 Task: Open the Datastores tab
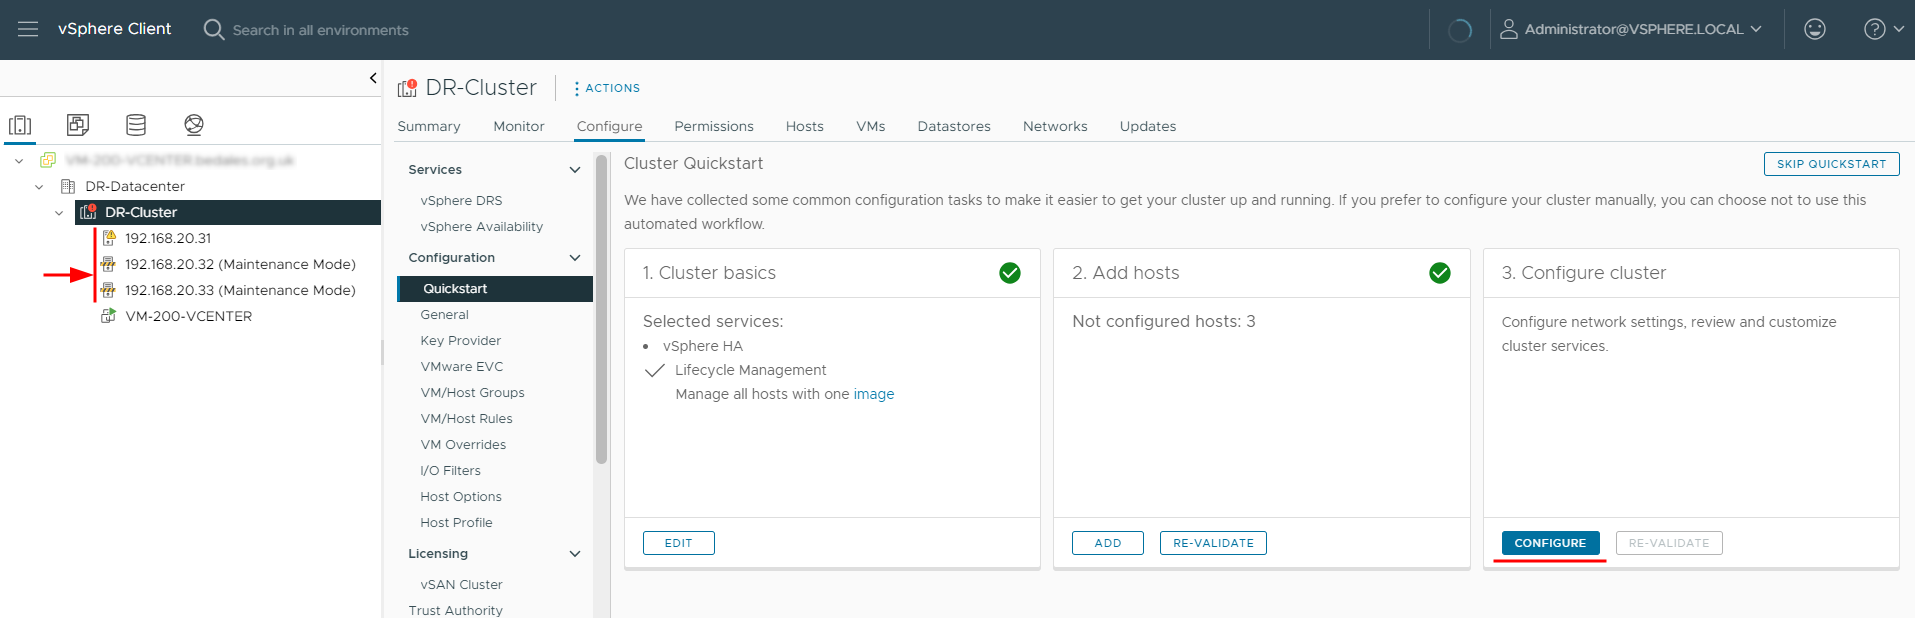point(954,126)
